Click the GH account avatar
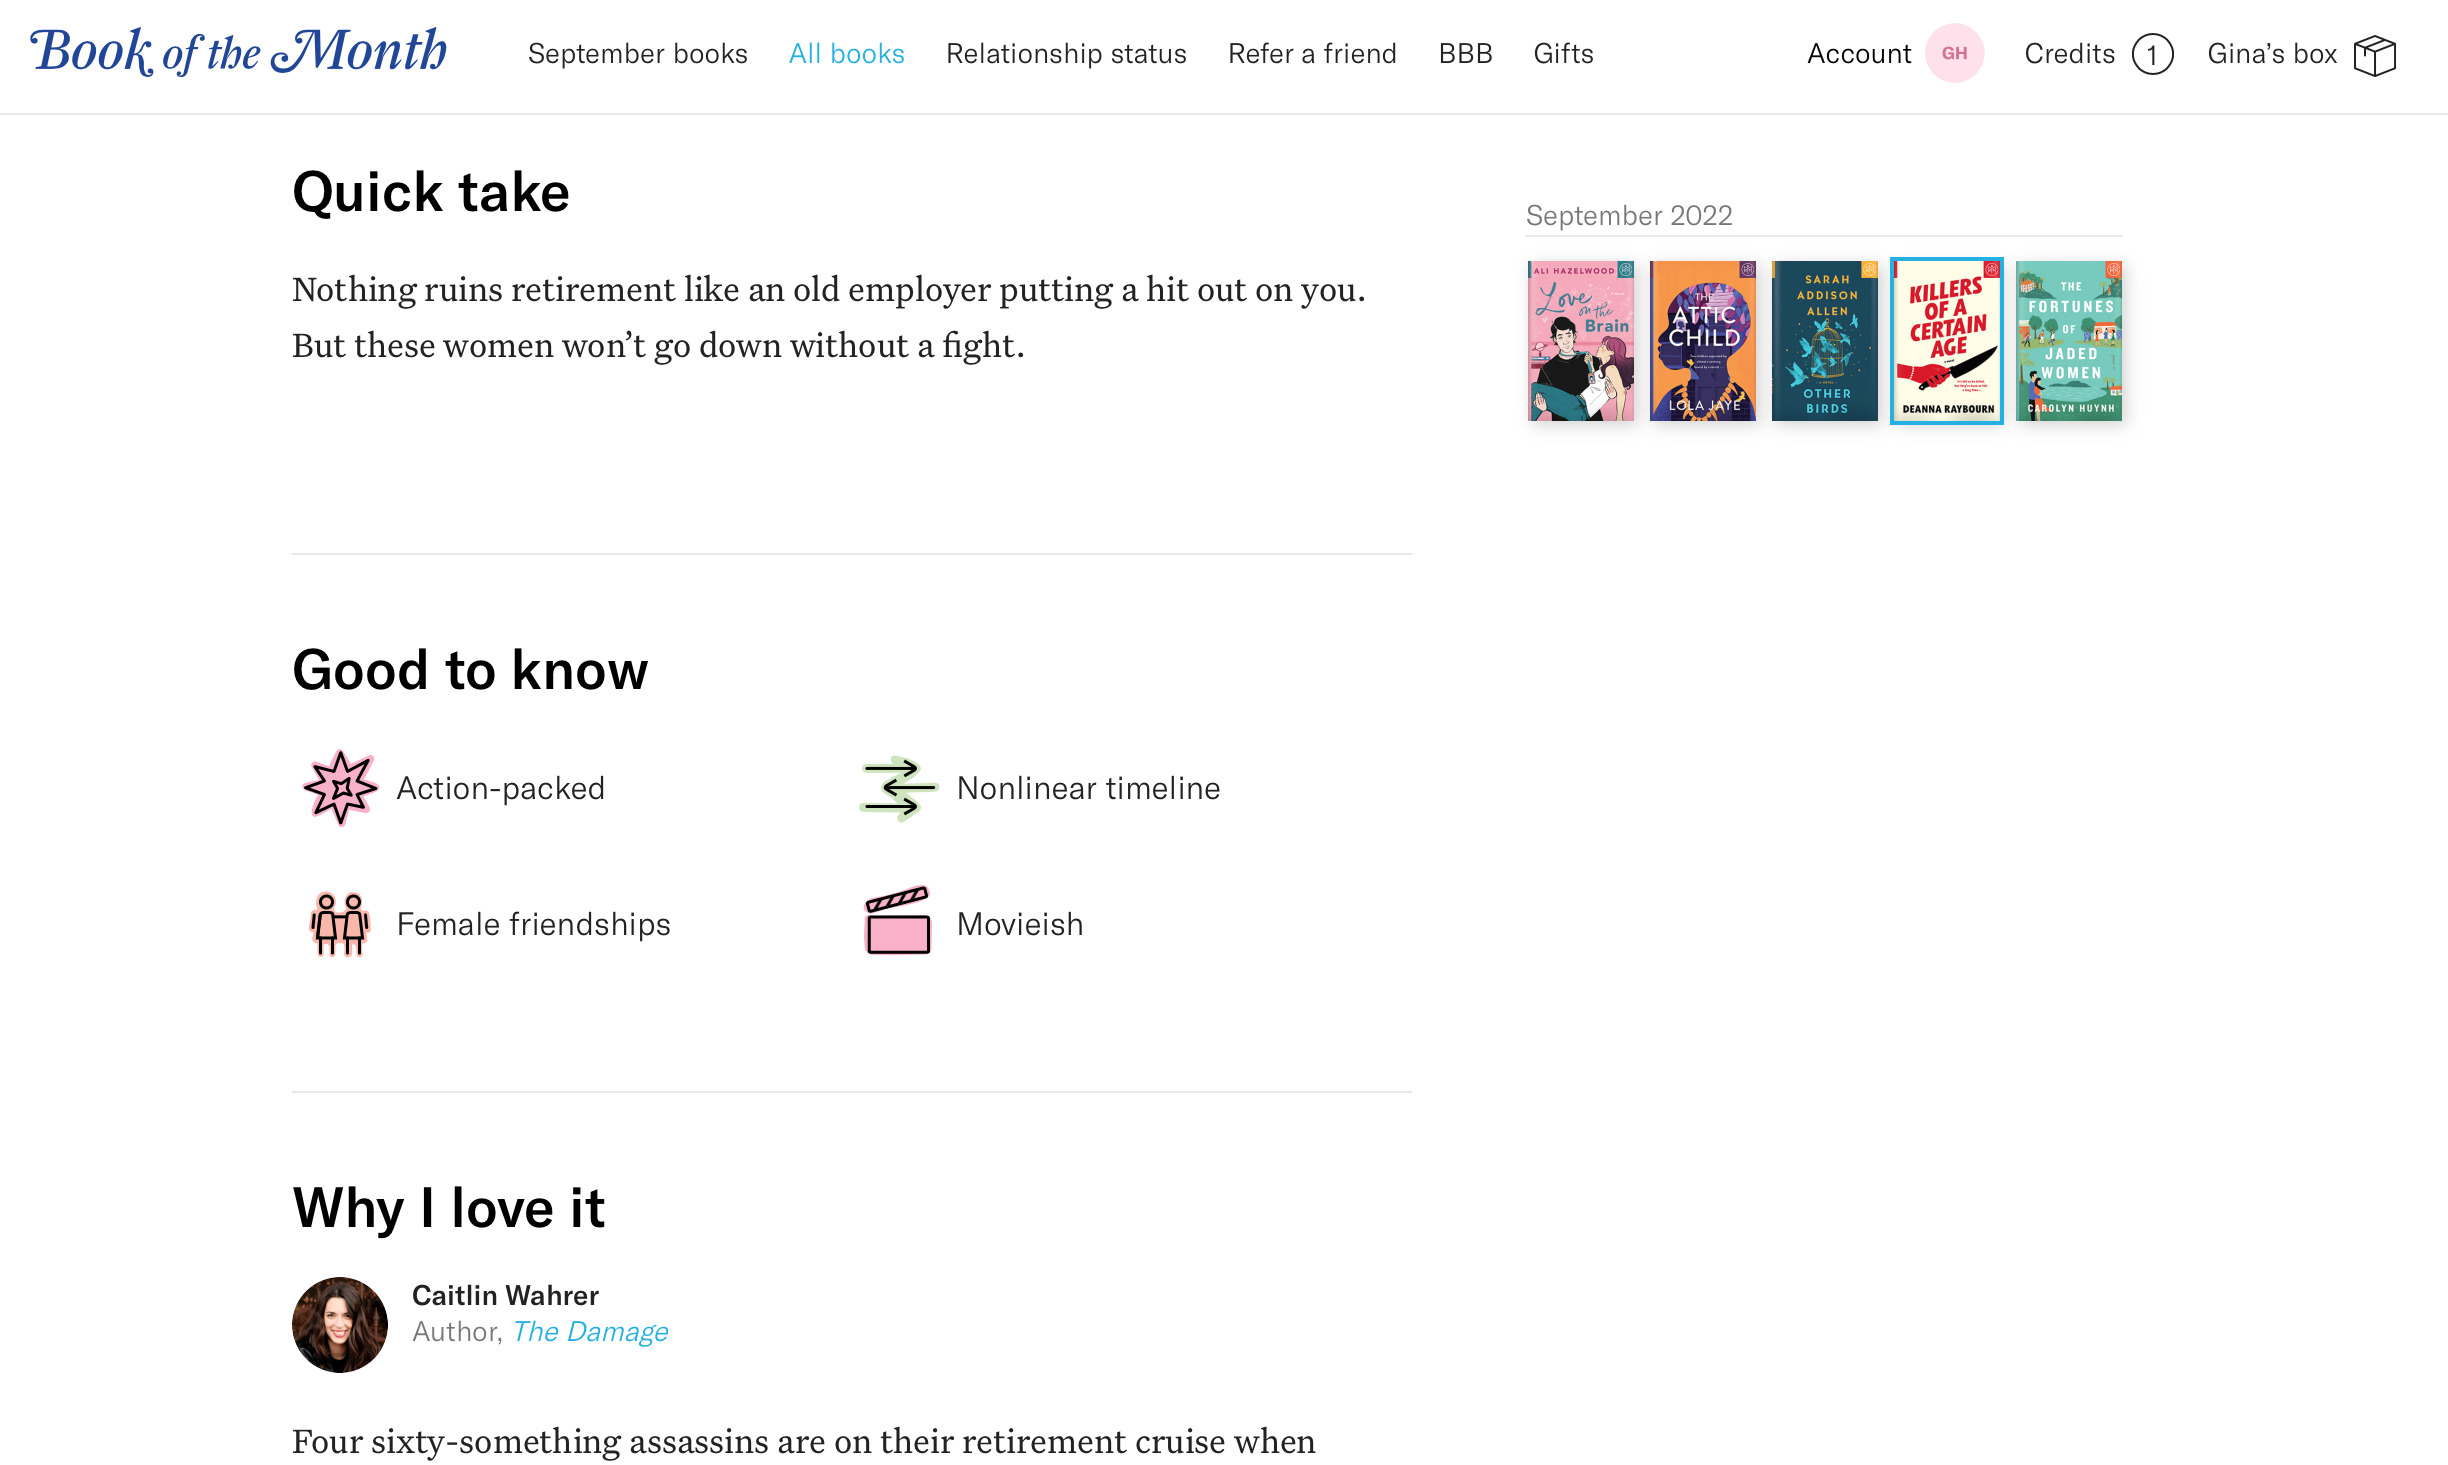Image resolution: width=2448 pixels, height=1465 pixels. click(1954, 54)
